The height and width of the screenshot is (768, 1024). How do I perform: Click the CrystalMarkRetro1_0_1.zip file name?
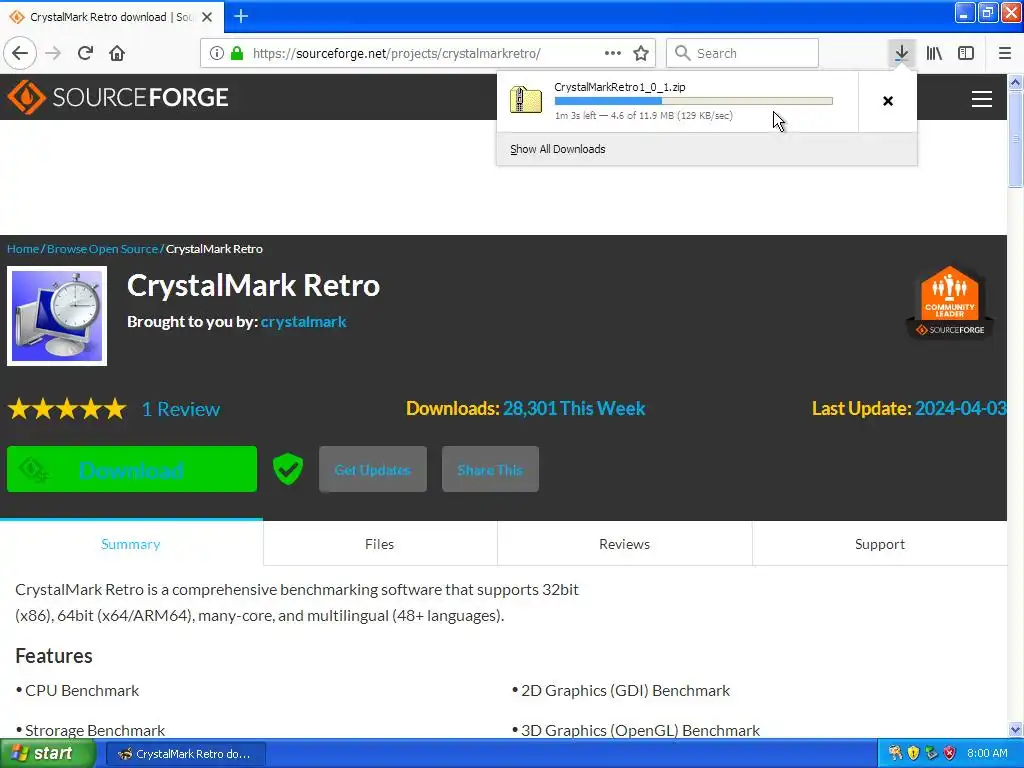pyautogui.click(x=620, y=87)
